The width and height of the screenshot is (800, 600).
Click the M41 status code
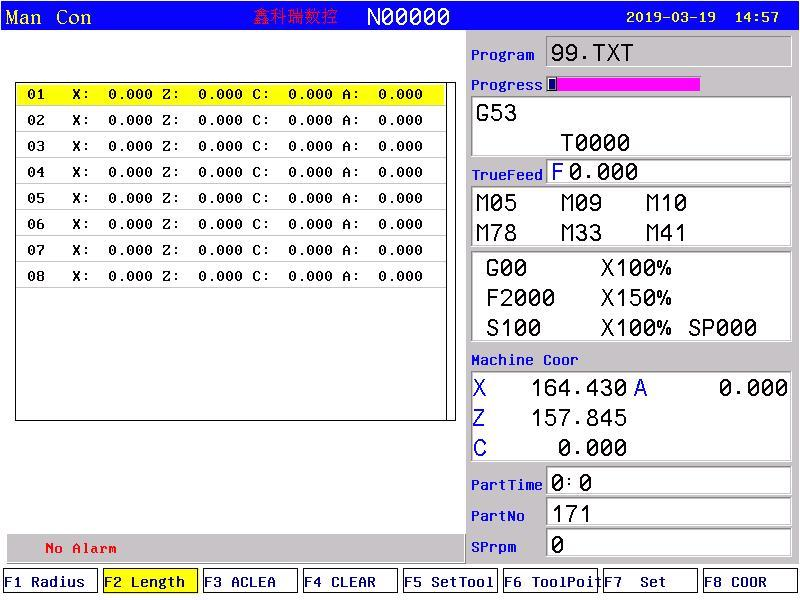666,233
